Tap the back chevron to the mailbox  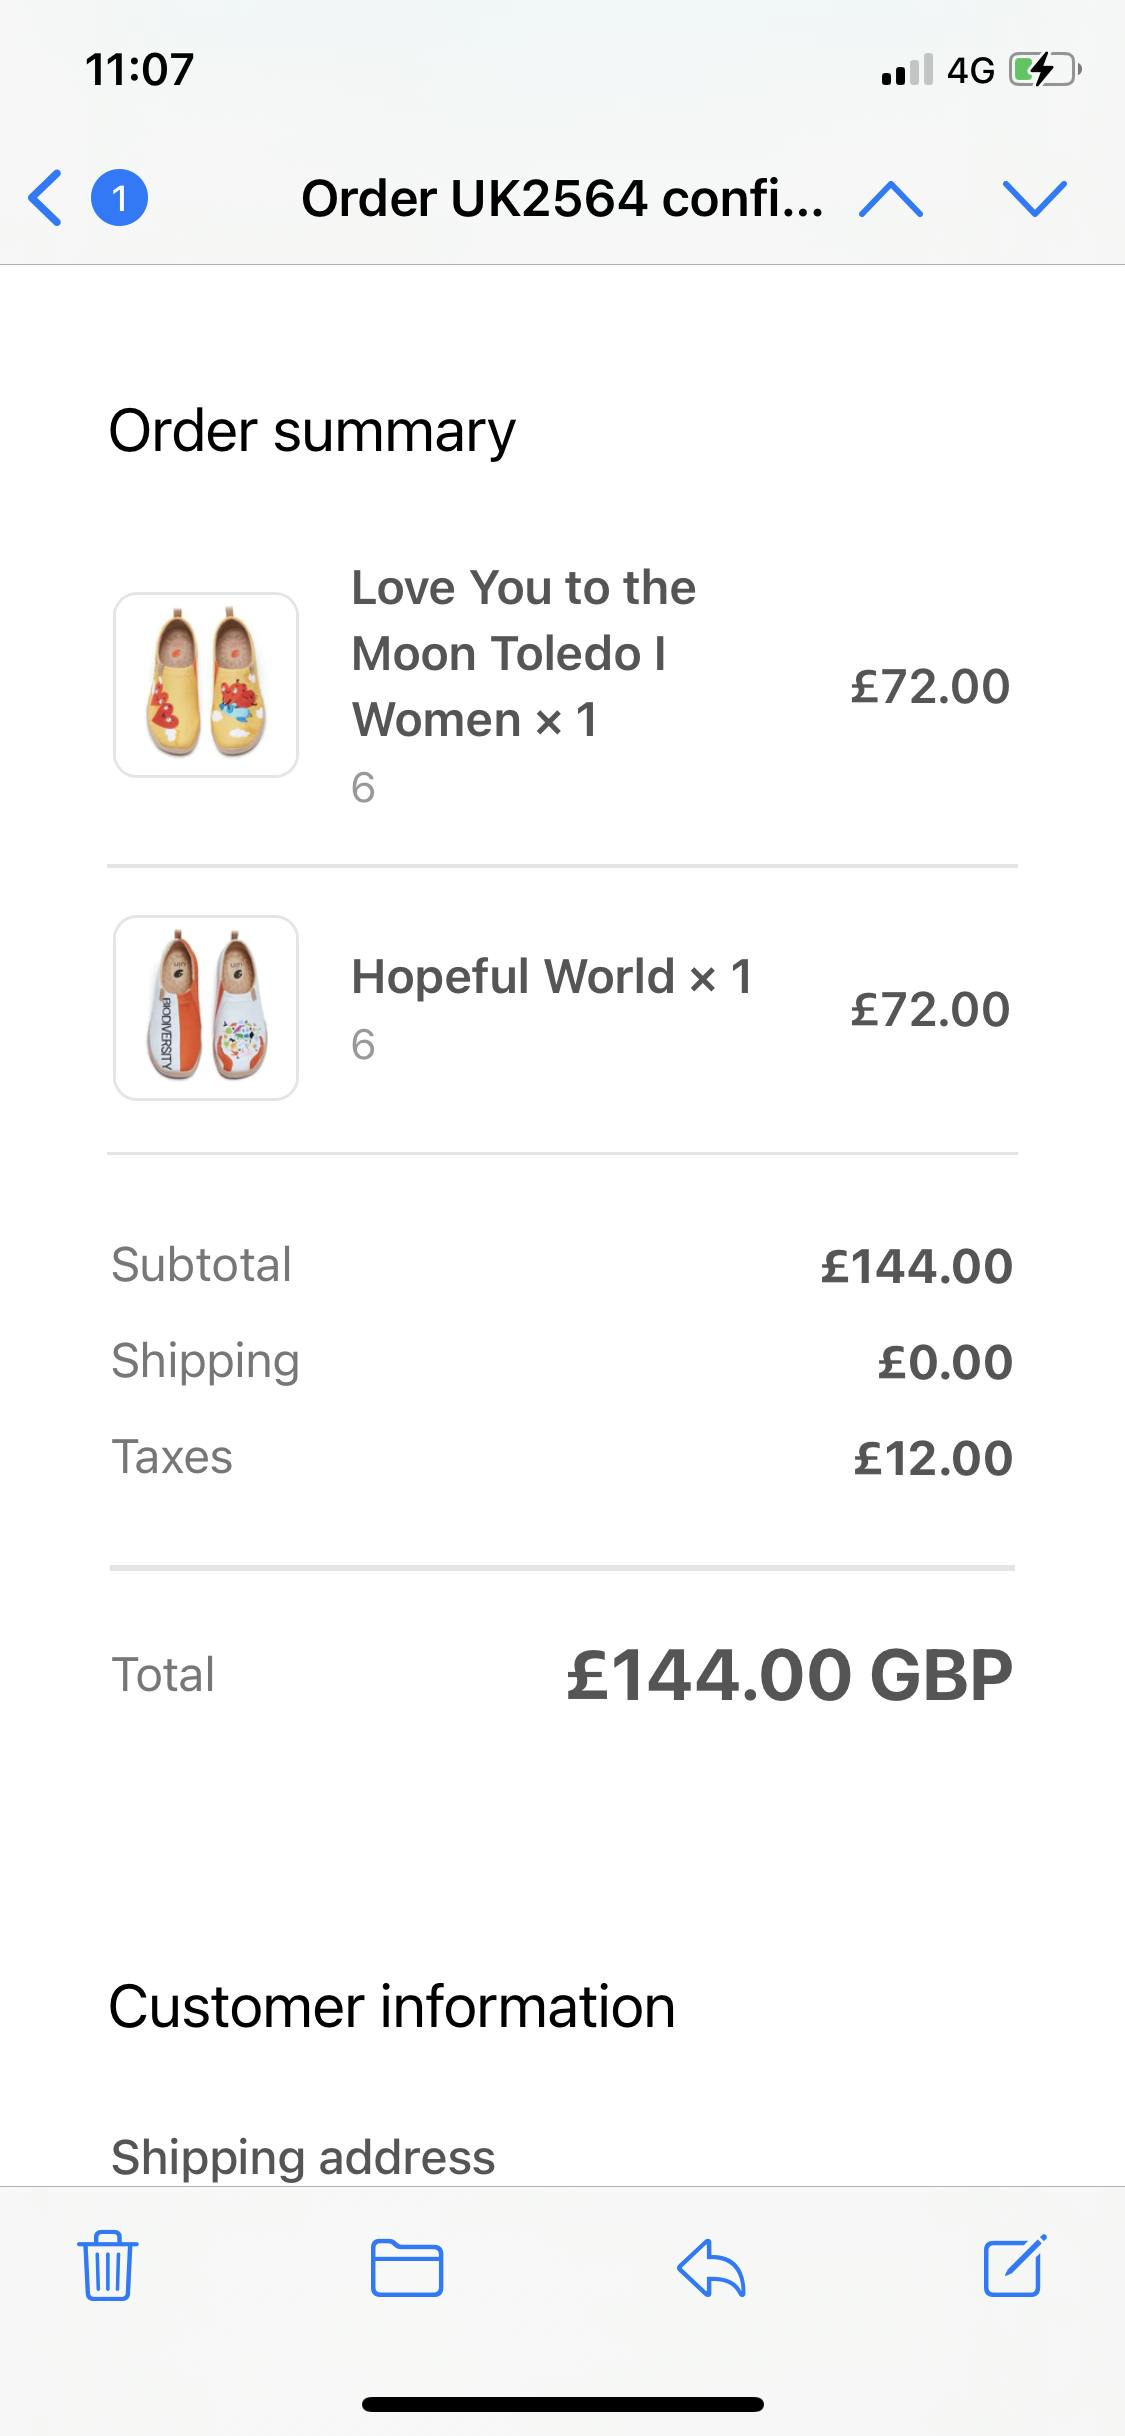[x=46, y=198]
